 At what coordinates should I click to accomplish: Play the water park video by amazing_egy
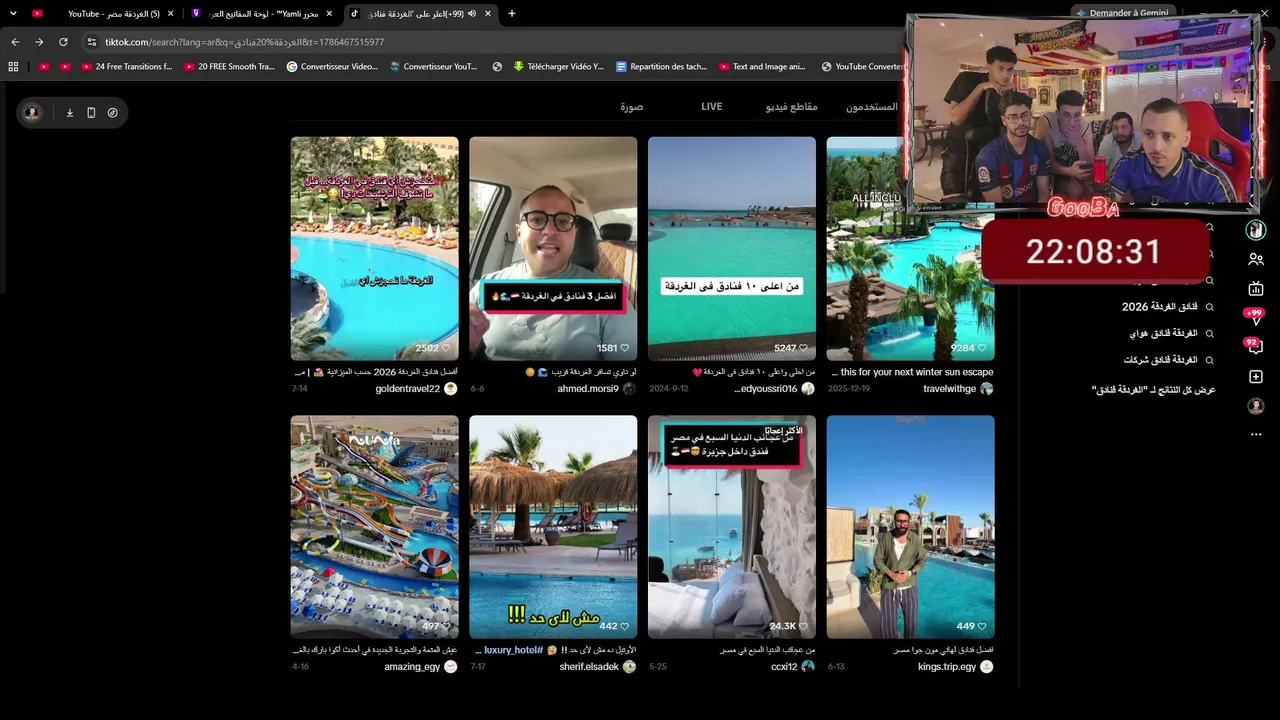[x=374, y=526]
